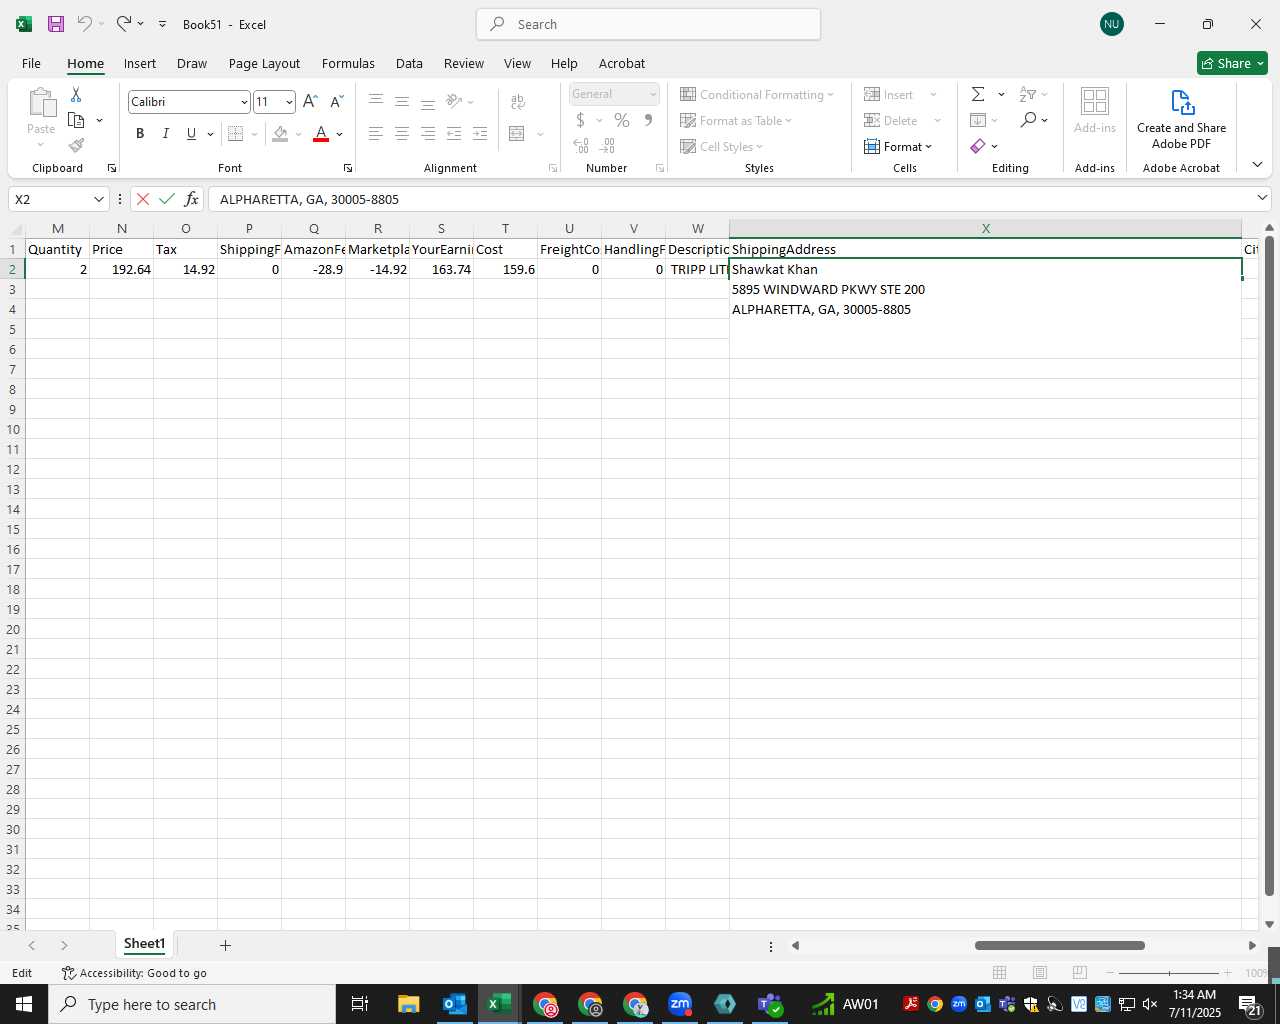
Task: Open the font size 11 dropdown
Action: coord(289,102)
